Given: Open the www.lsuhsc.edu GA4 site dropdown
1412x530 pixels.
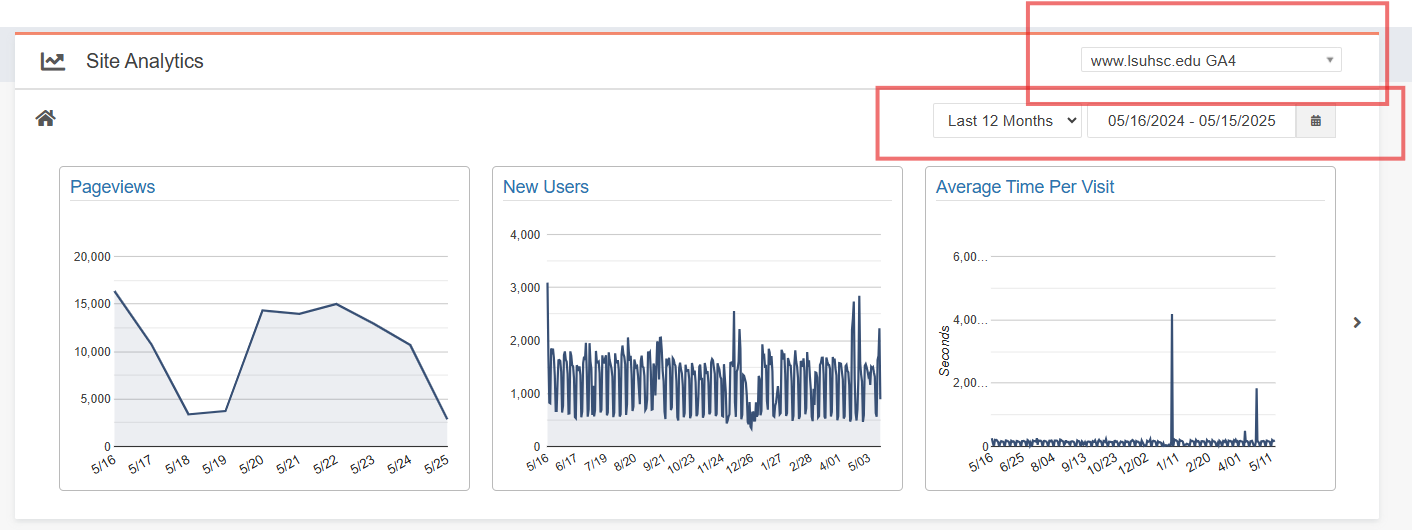Looking at the screenshot, I should 1210,61.
